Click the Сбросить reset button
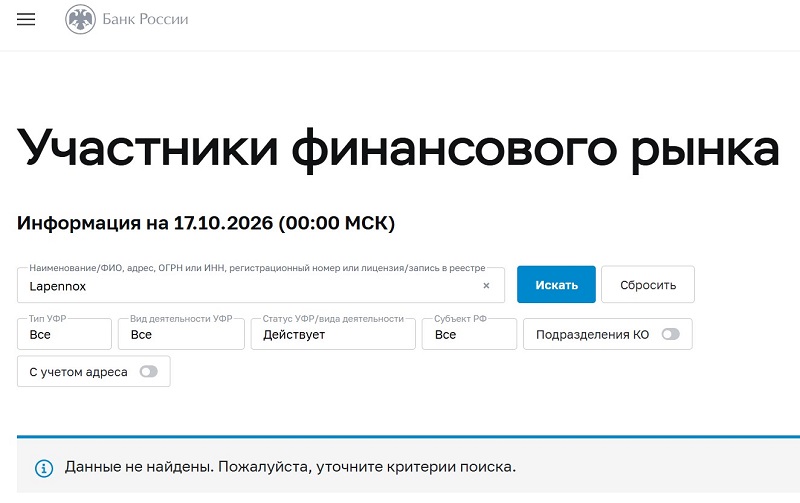 pos(648,284)
